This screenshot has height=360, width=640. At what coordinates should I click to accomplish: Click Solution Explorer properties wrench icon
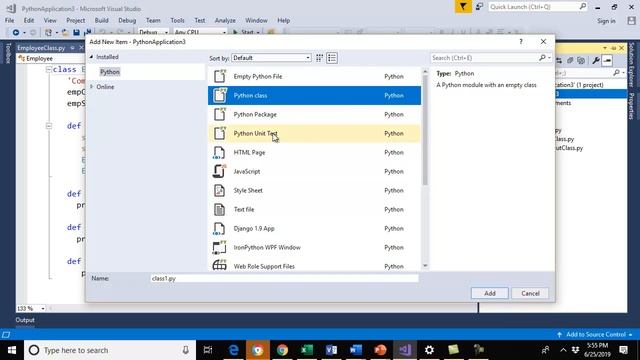pos(596,61)
